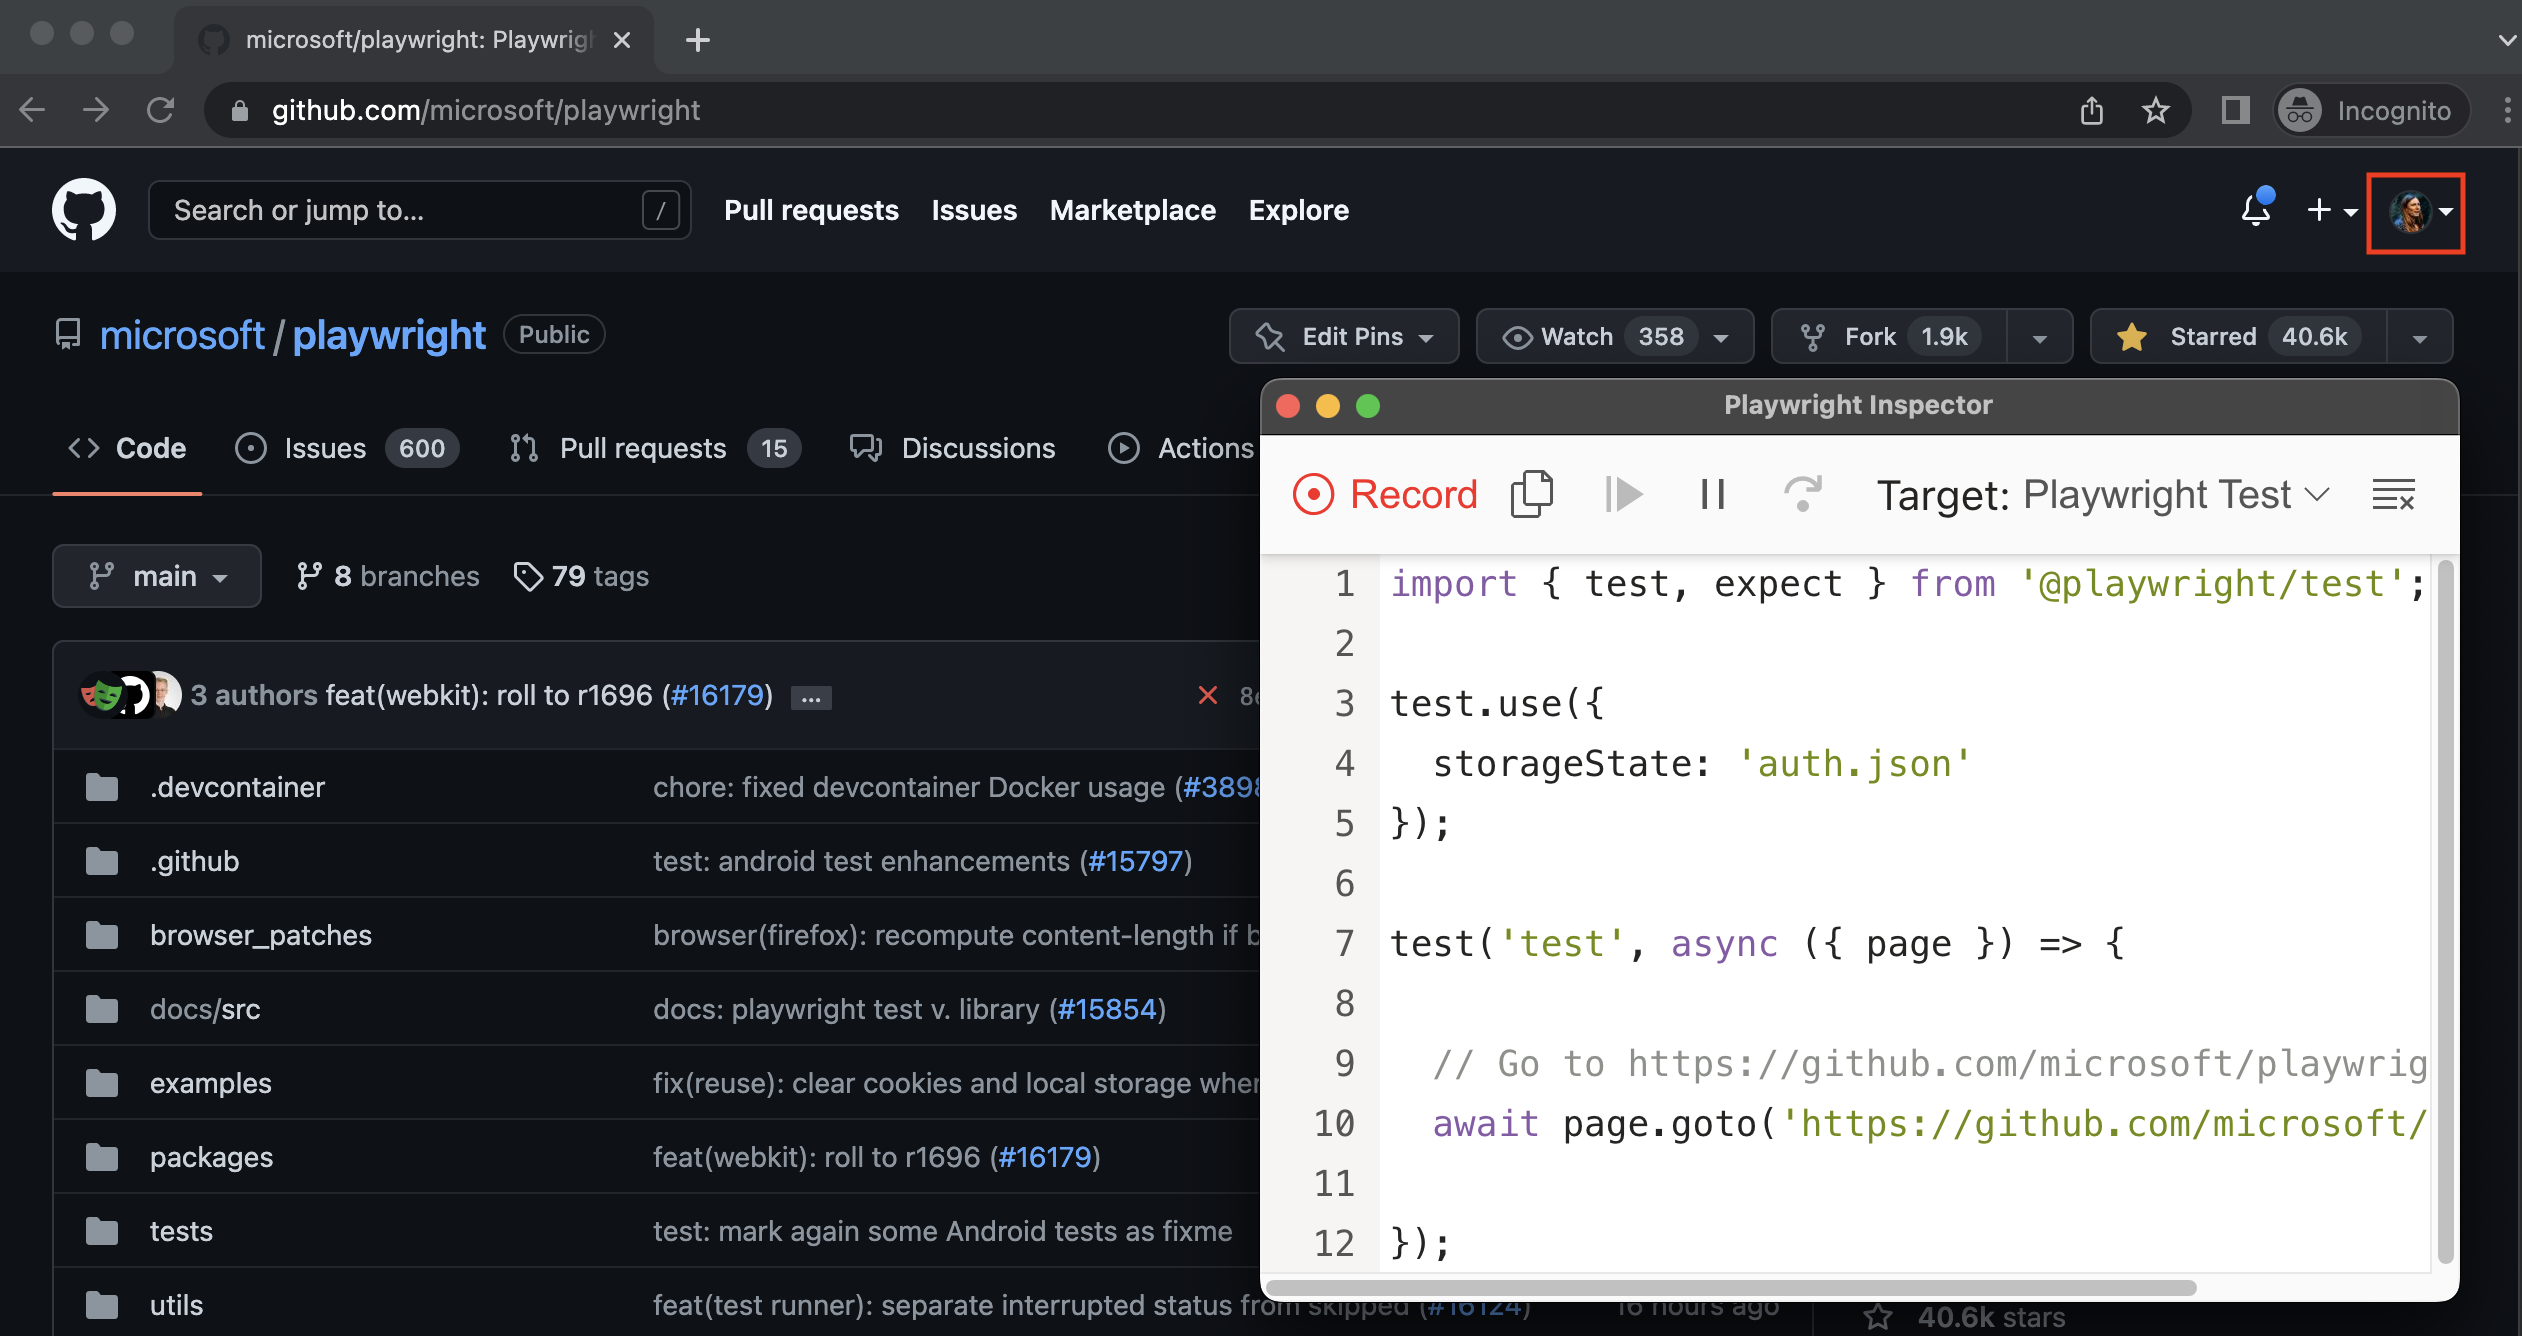This screenshot has width=2522, height=1336.
Task: Click the Reset/Refresh button in Inspector toolbar
Action: (x=1798, y=494)
